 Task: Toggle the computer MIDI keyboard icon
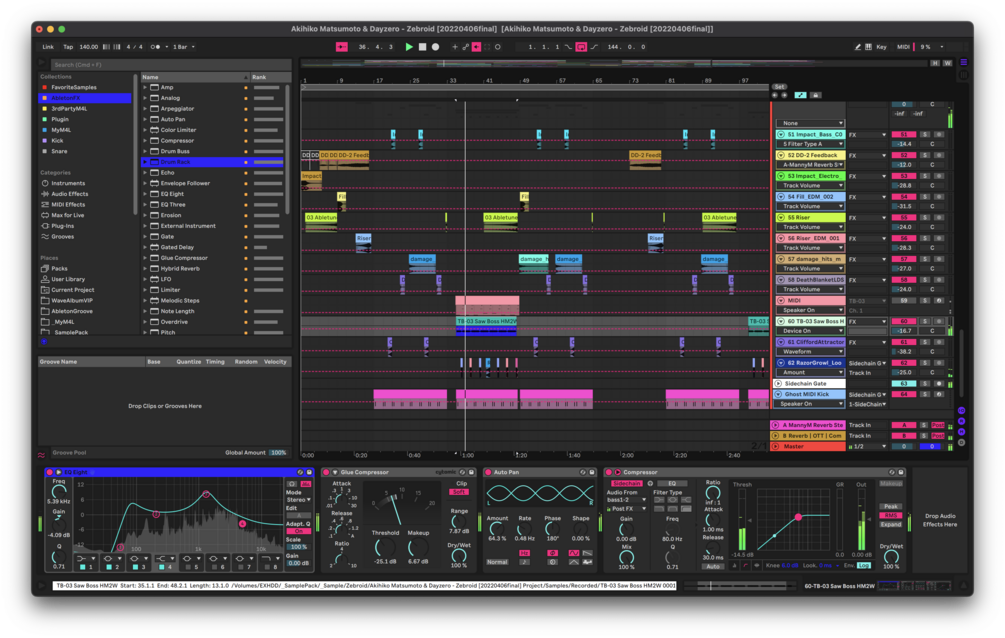pos(868,47)
